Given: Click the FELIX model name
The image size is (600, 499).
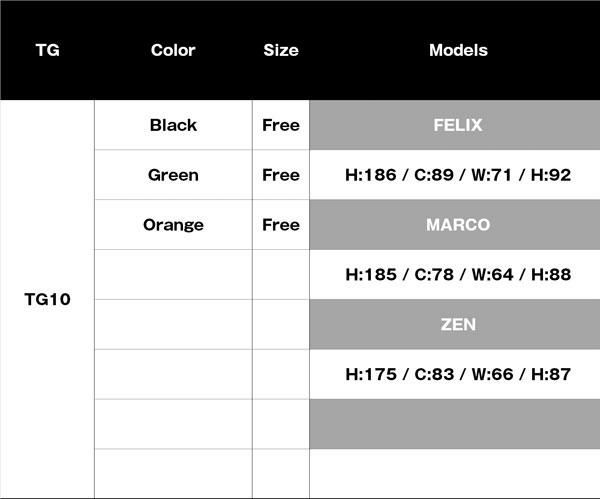Looking at the screenshot, I should coord(458,125).
